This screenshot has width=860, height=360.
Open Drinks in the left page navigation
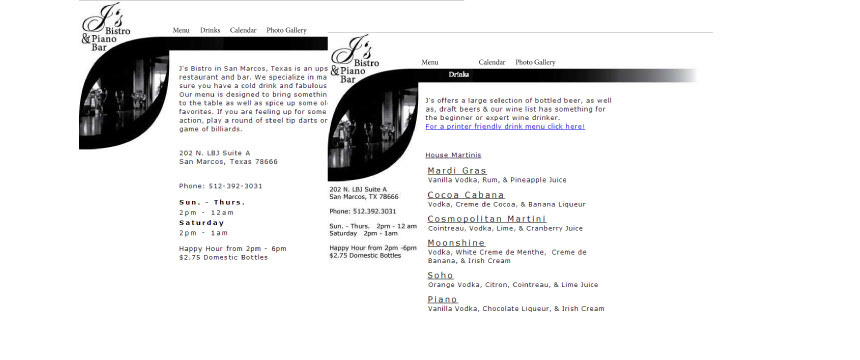coord(210,30)
